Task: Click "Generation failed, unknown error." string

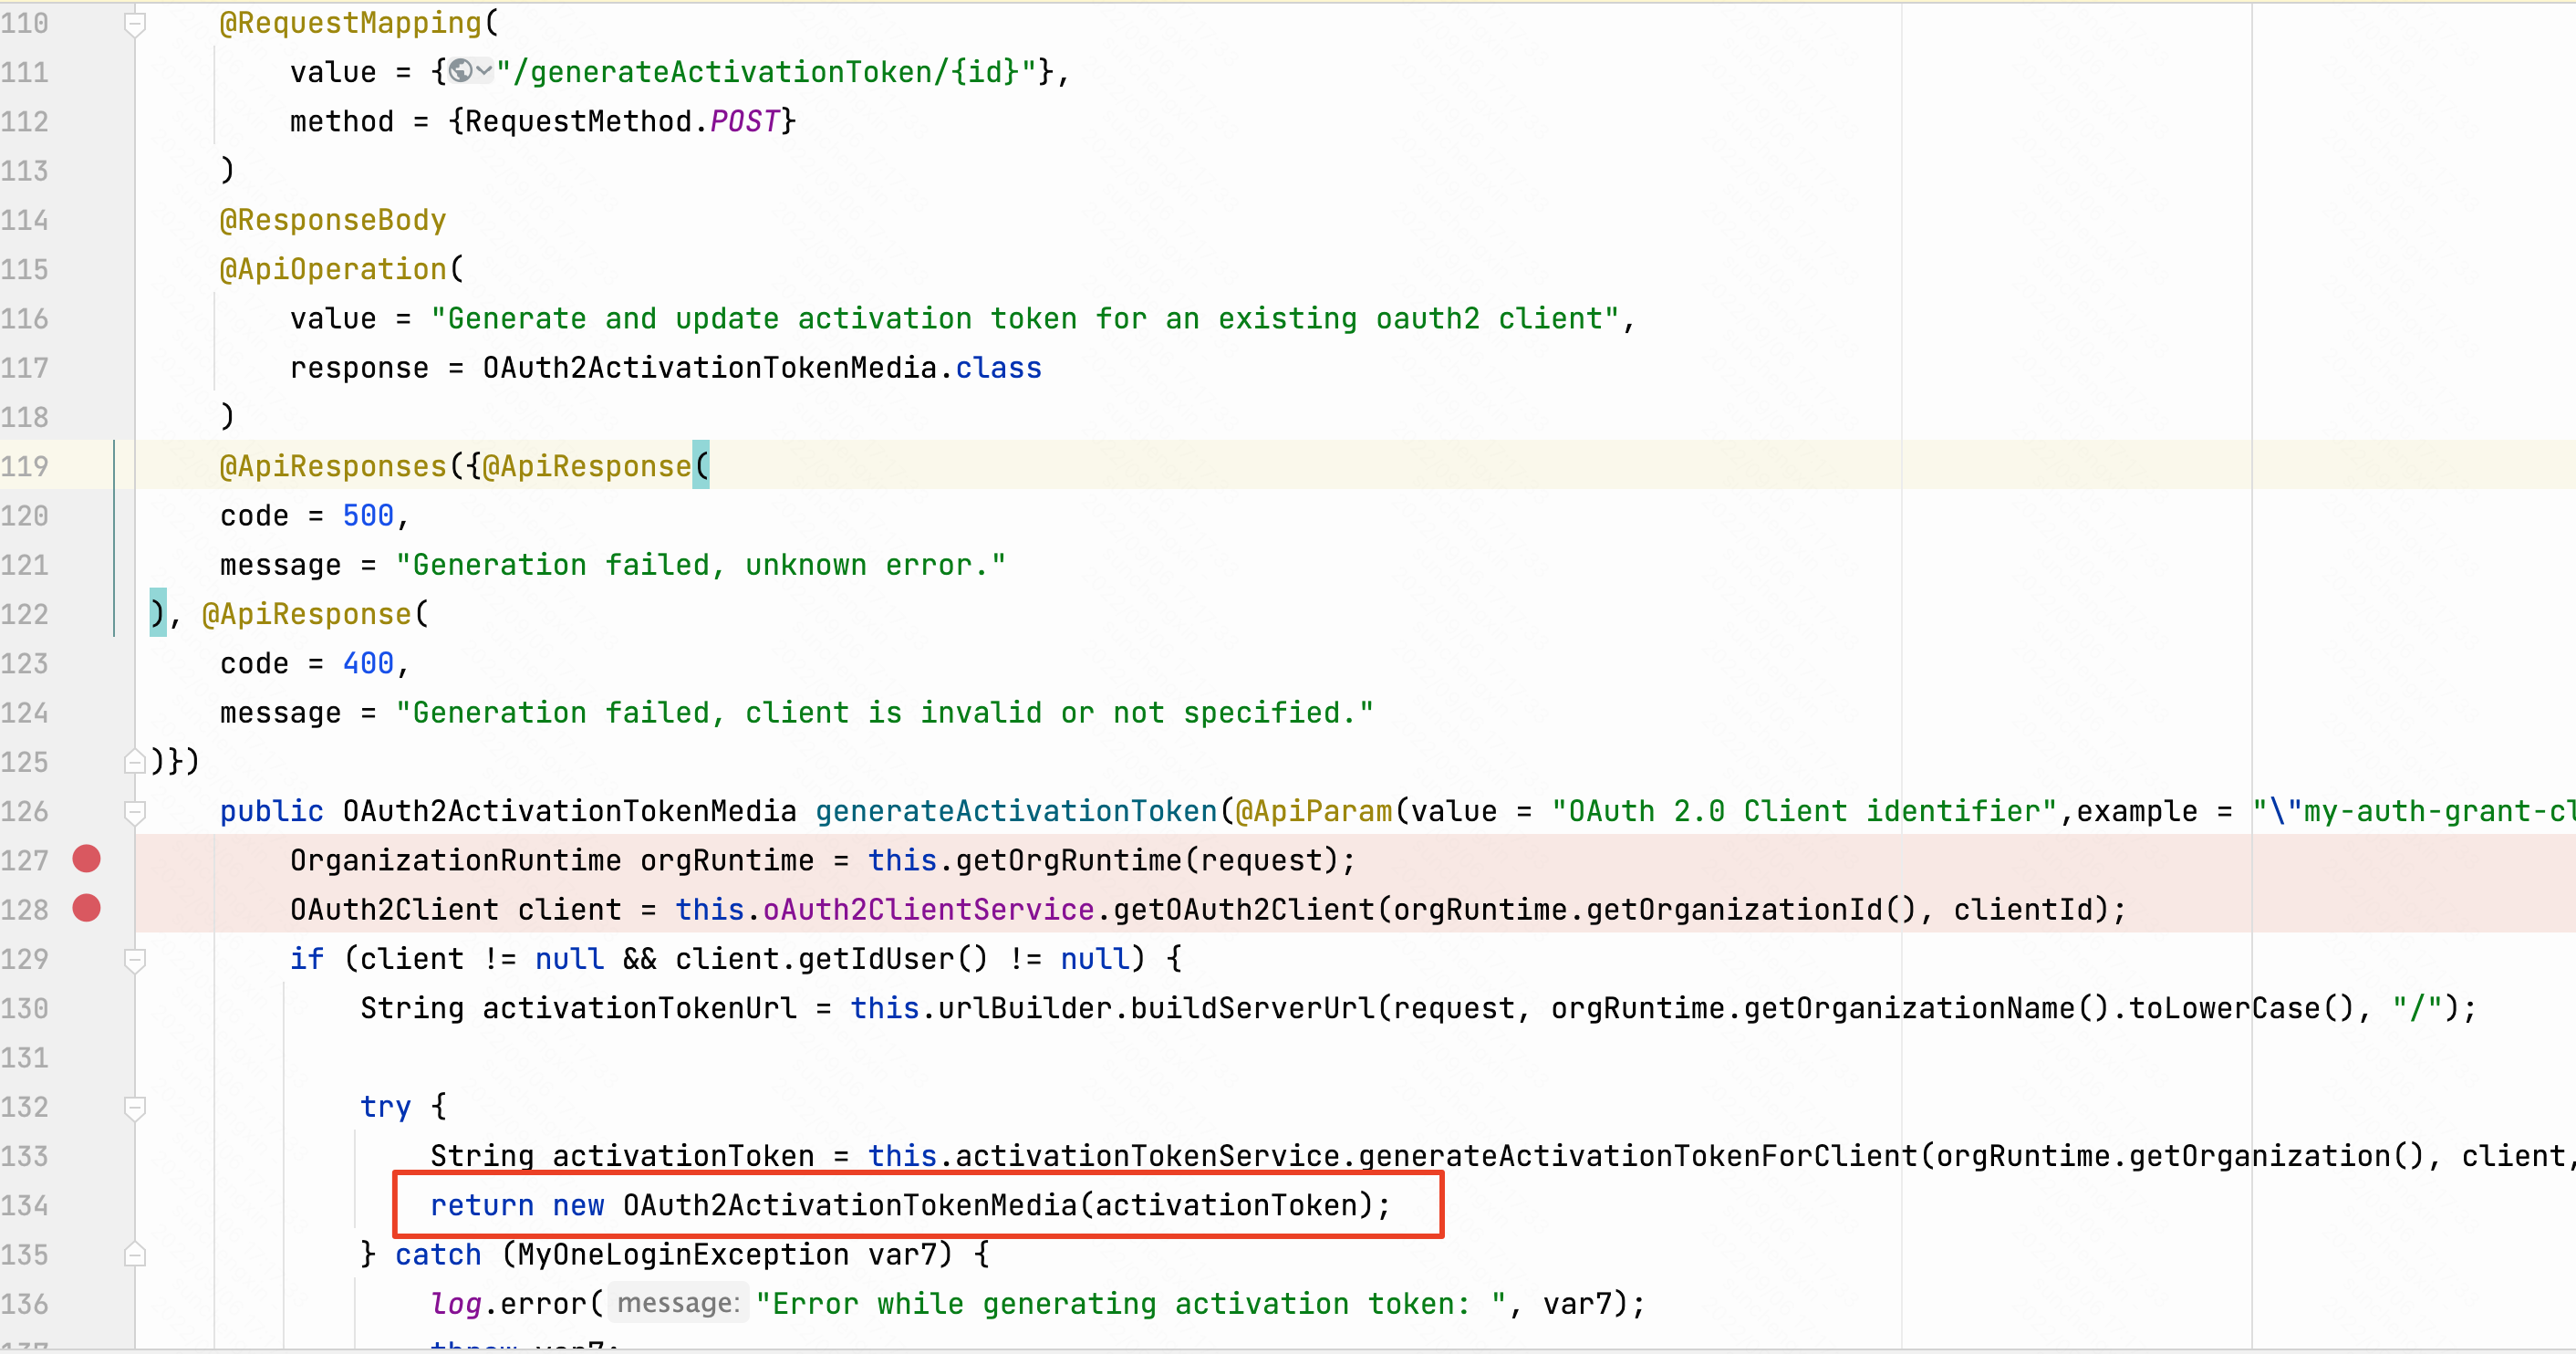Action: 700,565
